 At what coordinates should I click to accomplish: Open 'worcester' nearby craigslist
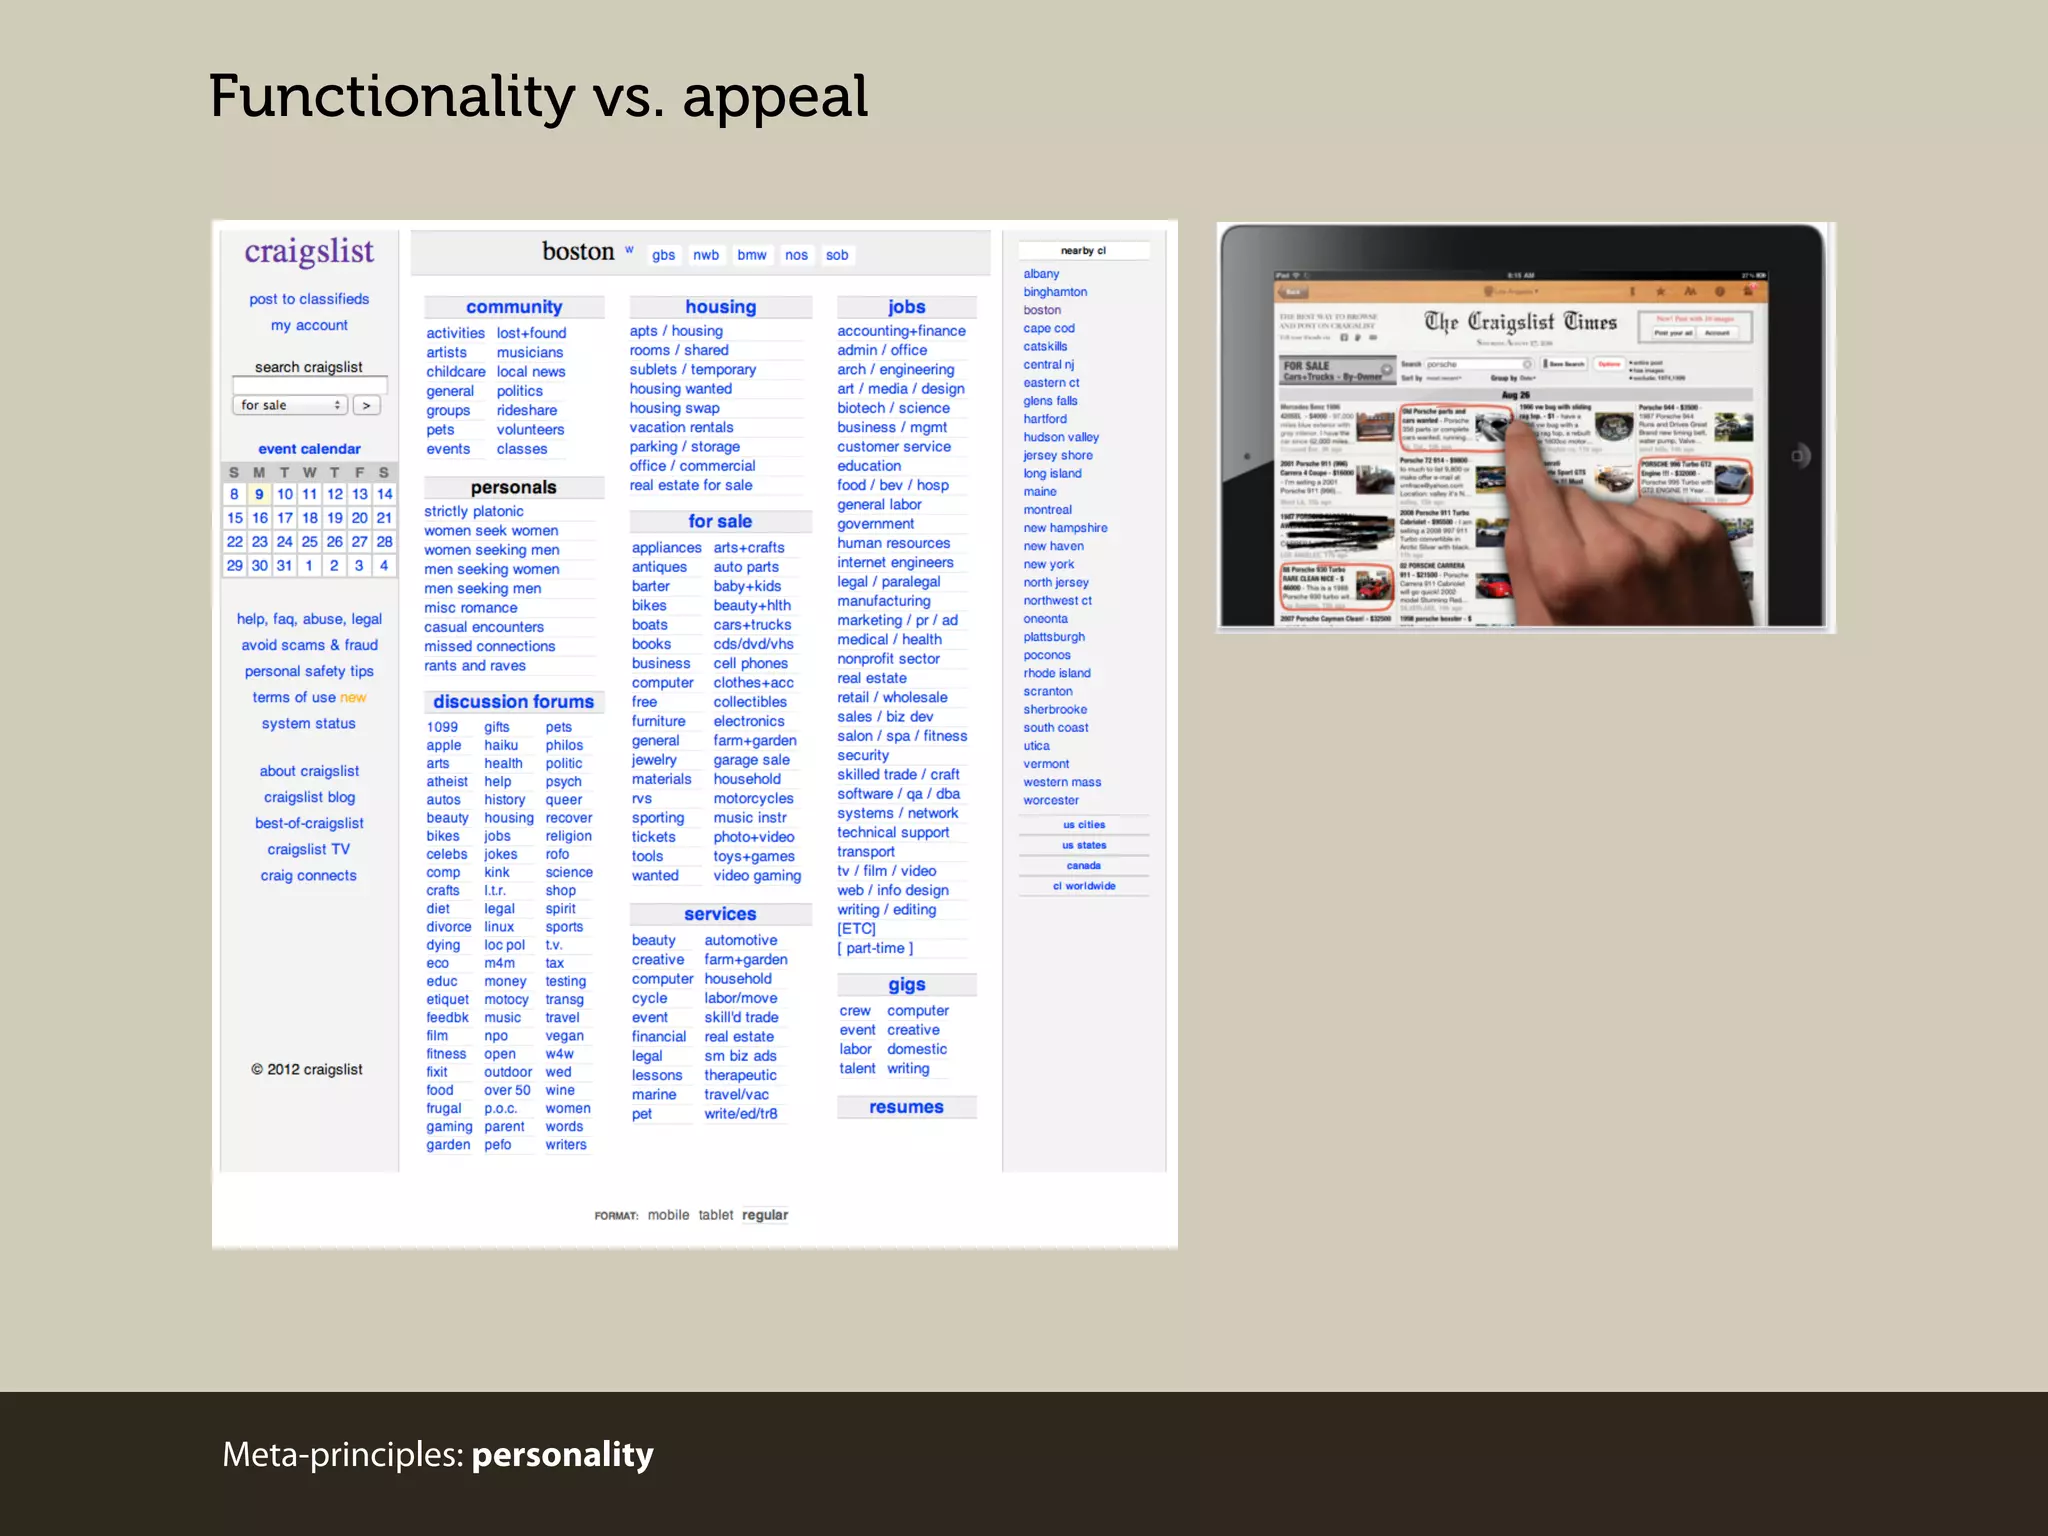tap(1051, 800)
